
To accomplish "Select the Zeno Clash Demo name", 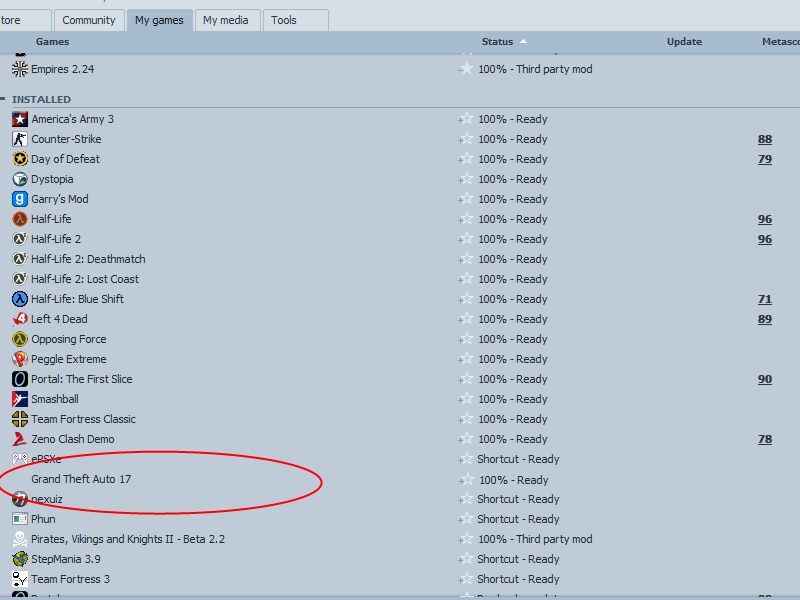I will 73,439.
